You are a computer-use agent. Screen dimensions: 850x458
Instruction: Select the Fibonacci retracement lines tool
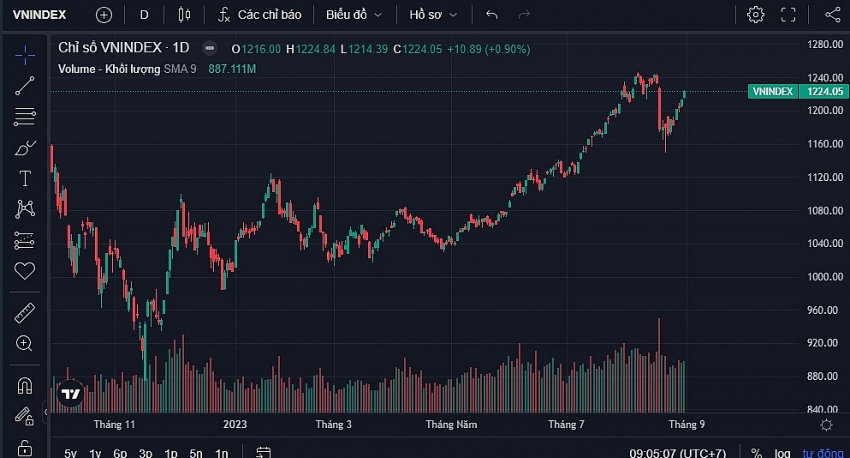coord(25,117)
